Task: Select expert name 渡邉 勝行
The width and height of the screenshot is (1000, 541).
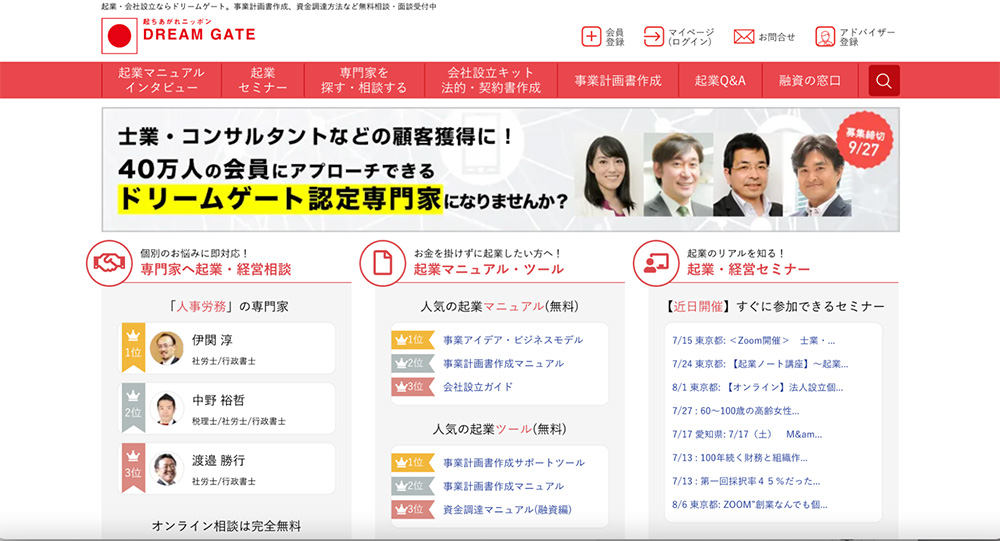Action: [x=219, y=461]
